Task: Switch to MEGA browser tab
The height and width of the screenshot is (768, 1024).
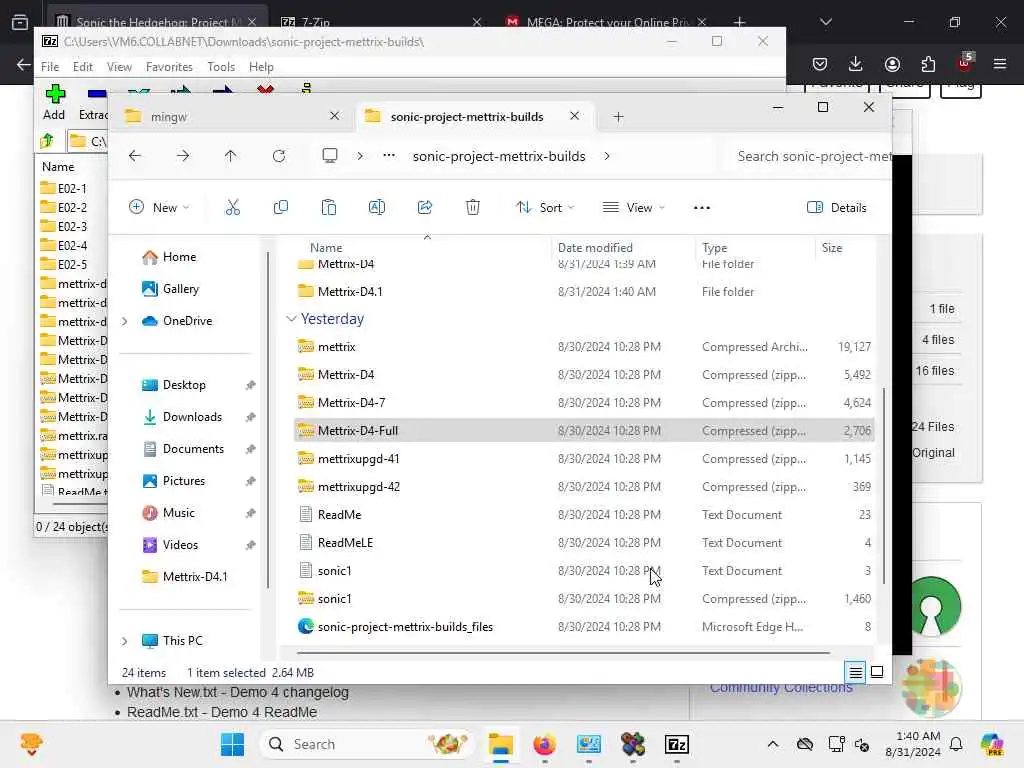Action: point(604,22)
